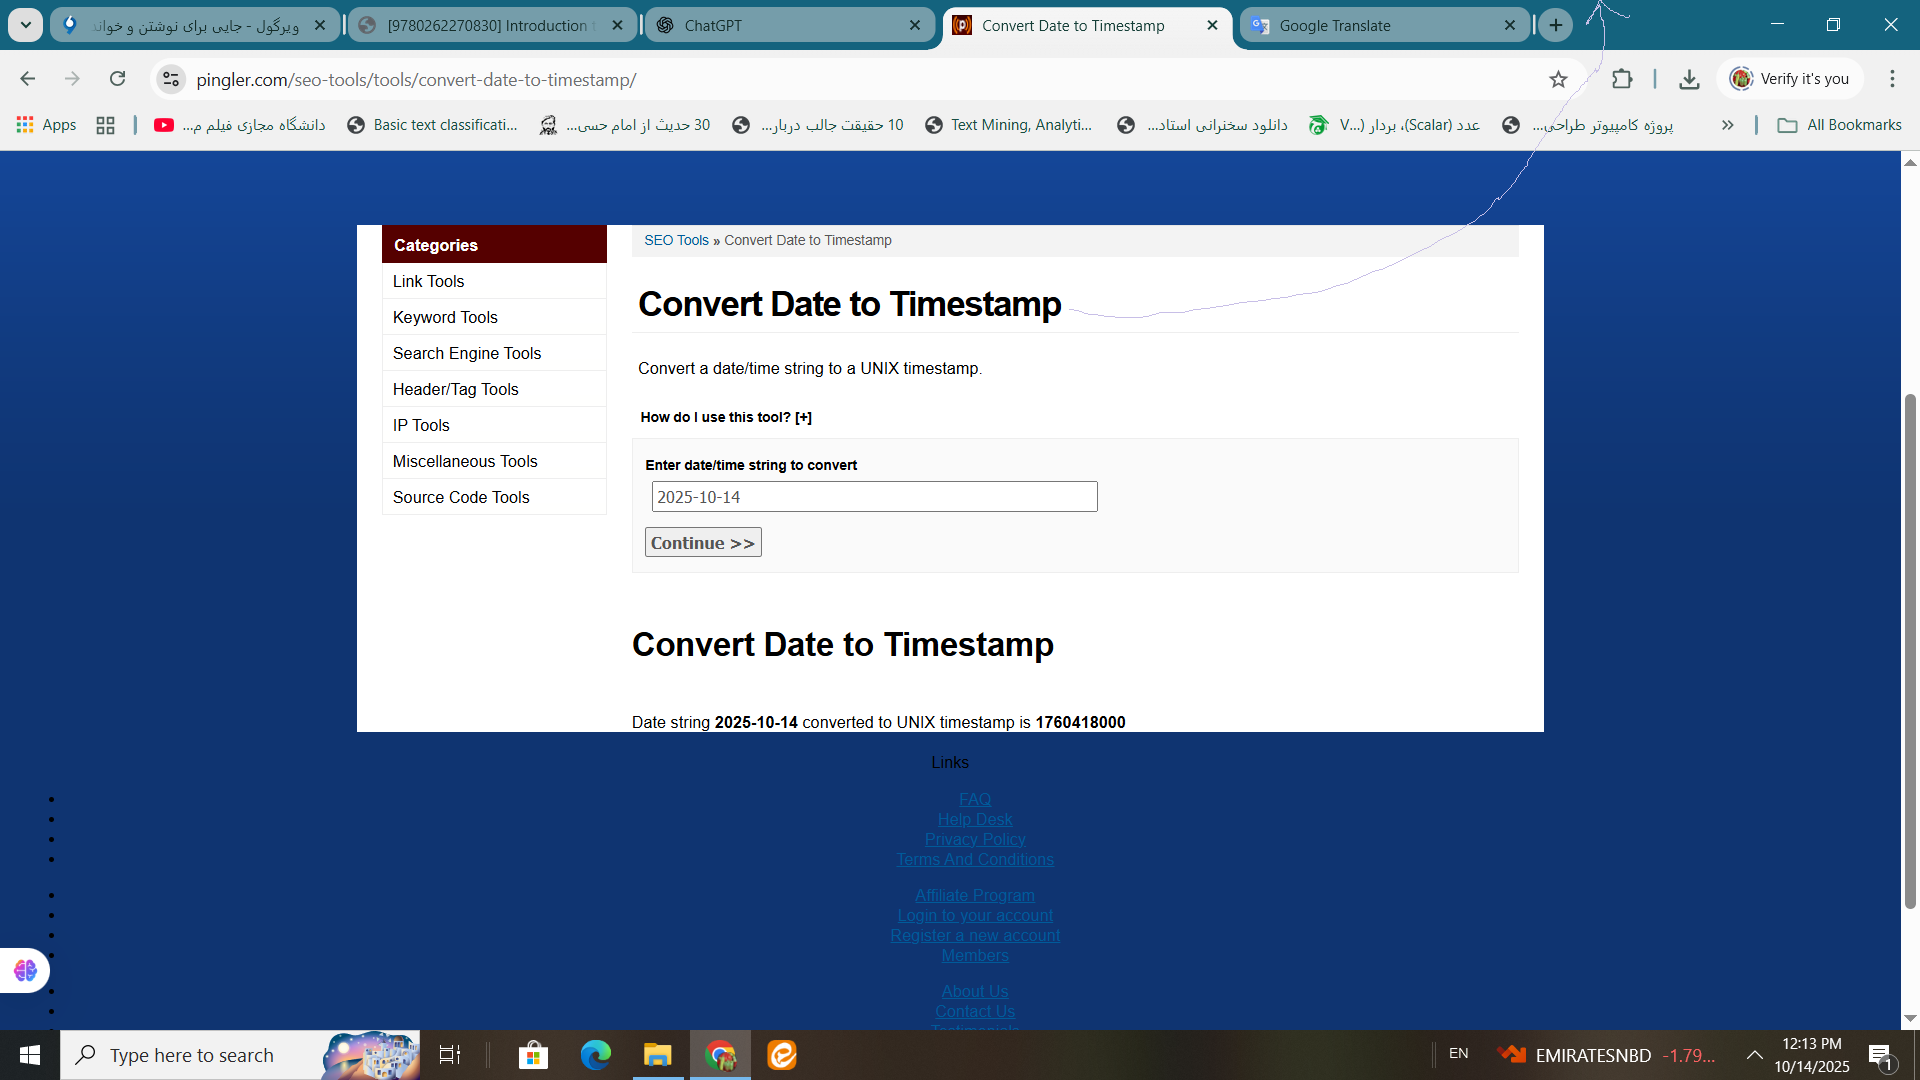Show more bookmarks chevron

point(1727,125)
